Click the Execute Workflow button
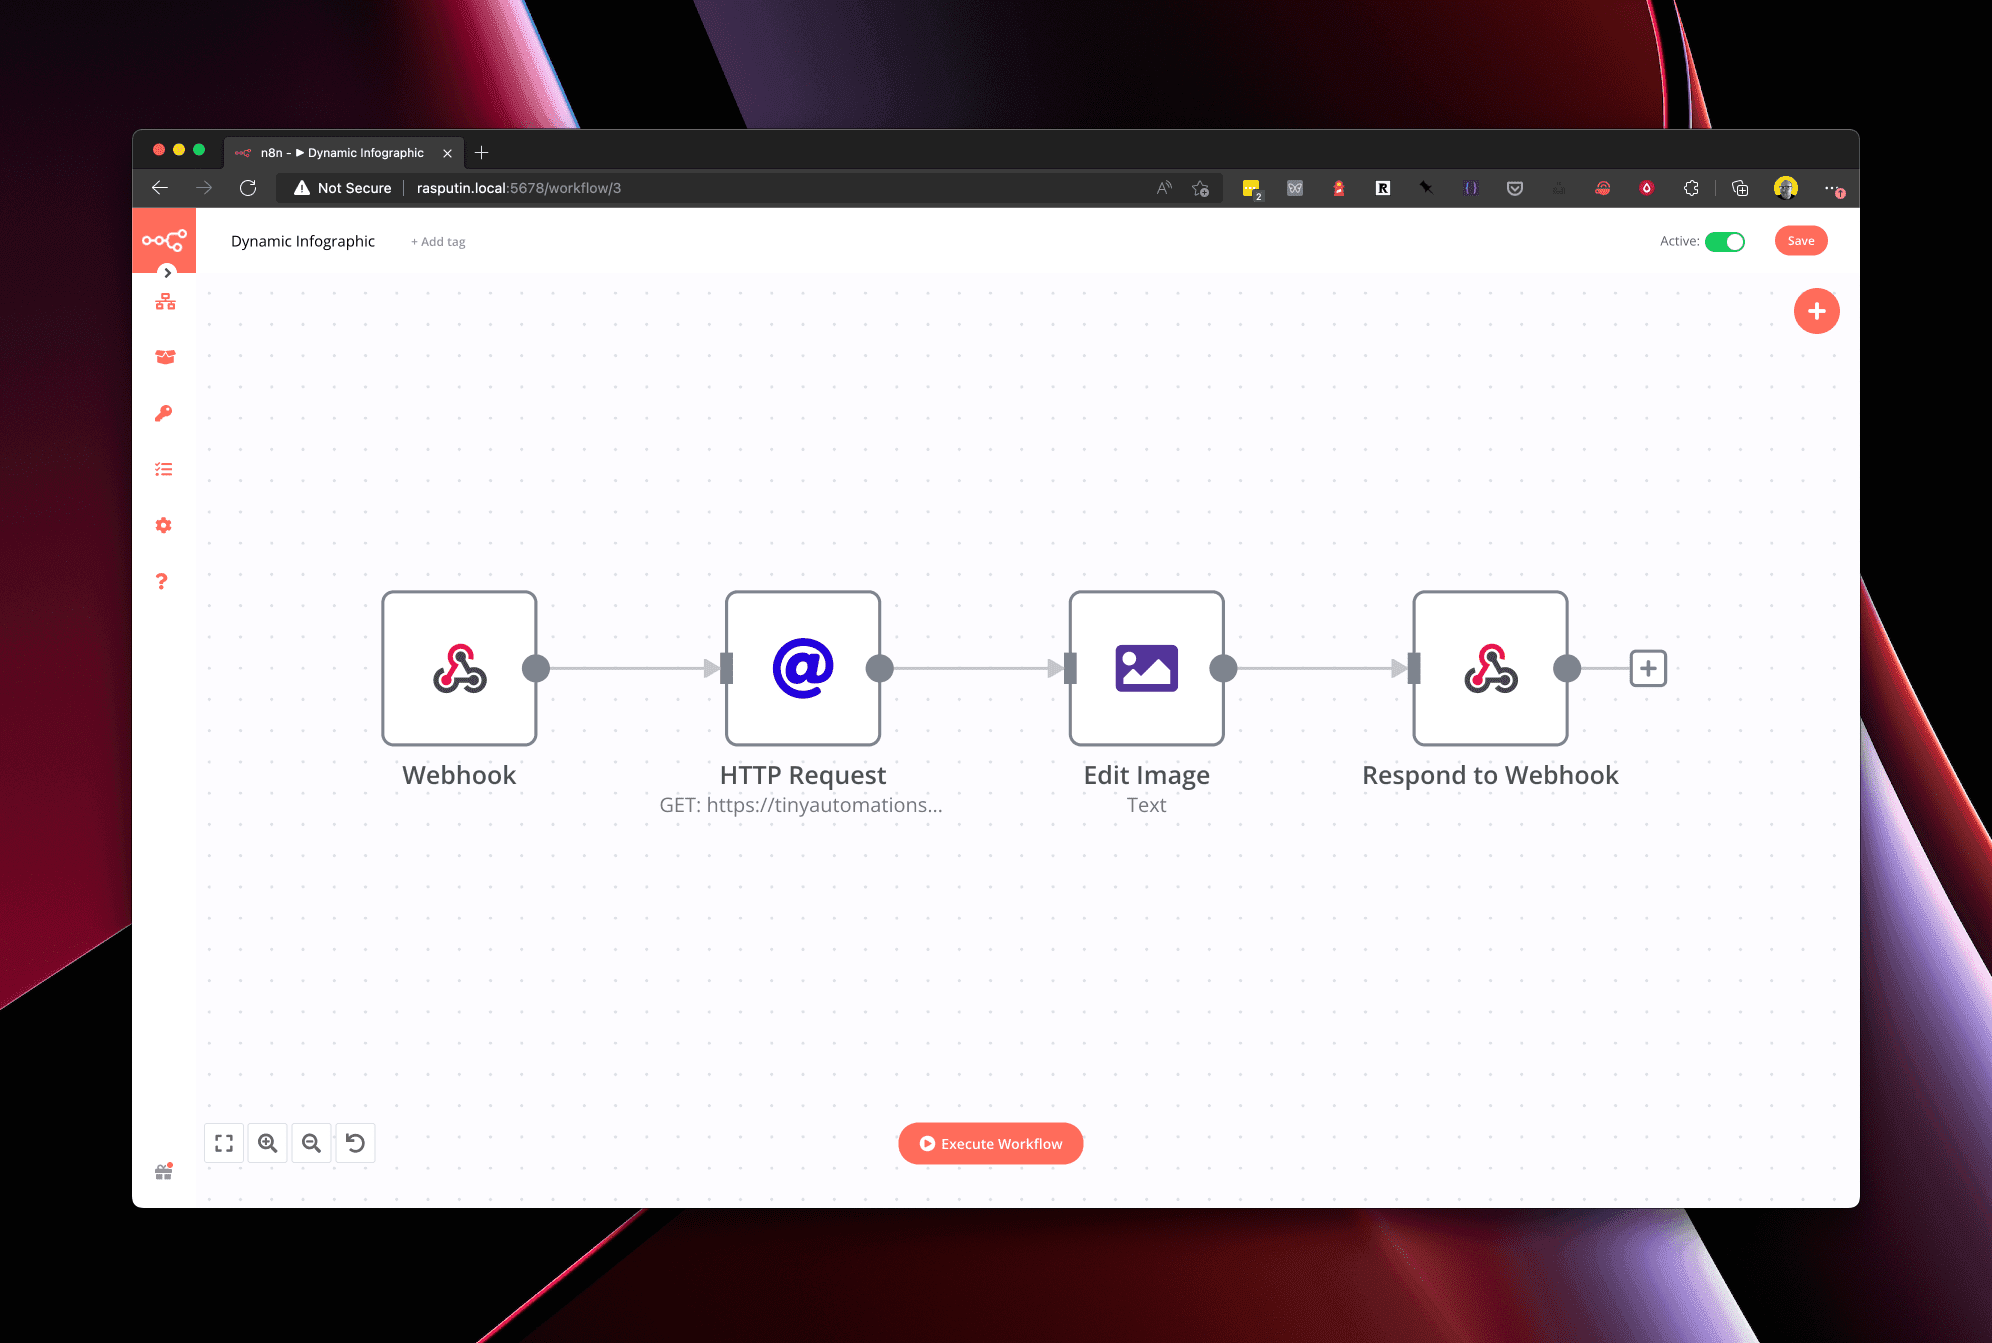 click(x=991, y=1144)
